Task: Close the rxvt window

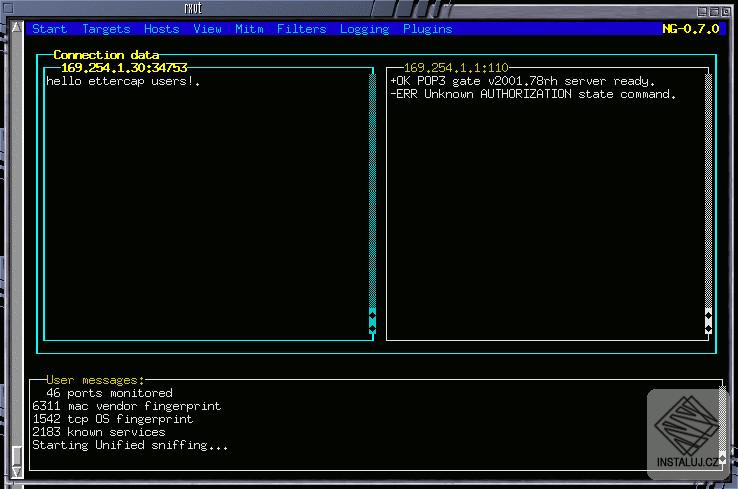Action: click(x=726, y=12)
